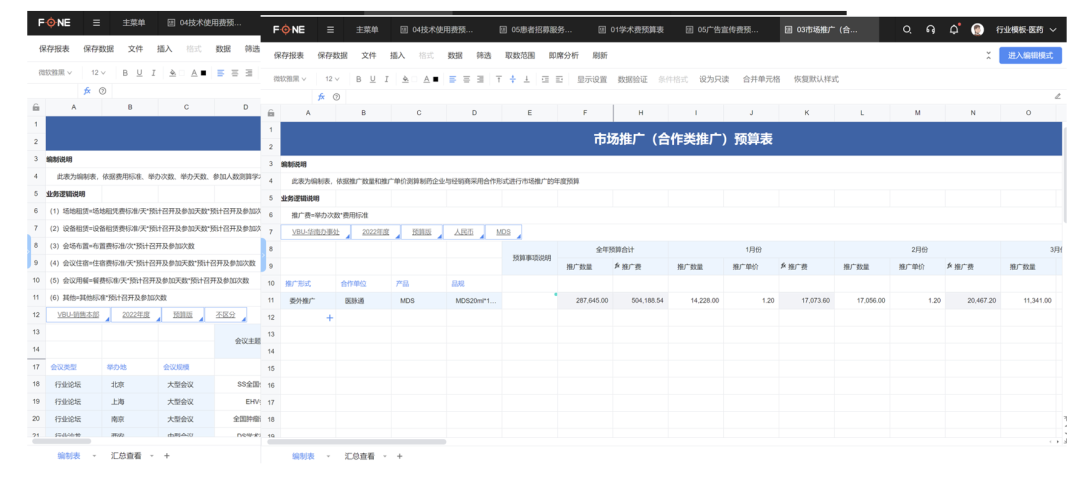Click white fill color swatch in front window
Image resolution: width=1080 pixels, height=490 pixels.
tap(415, 79)
